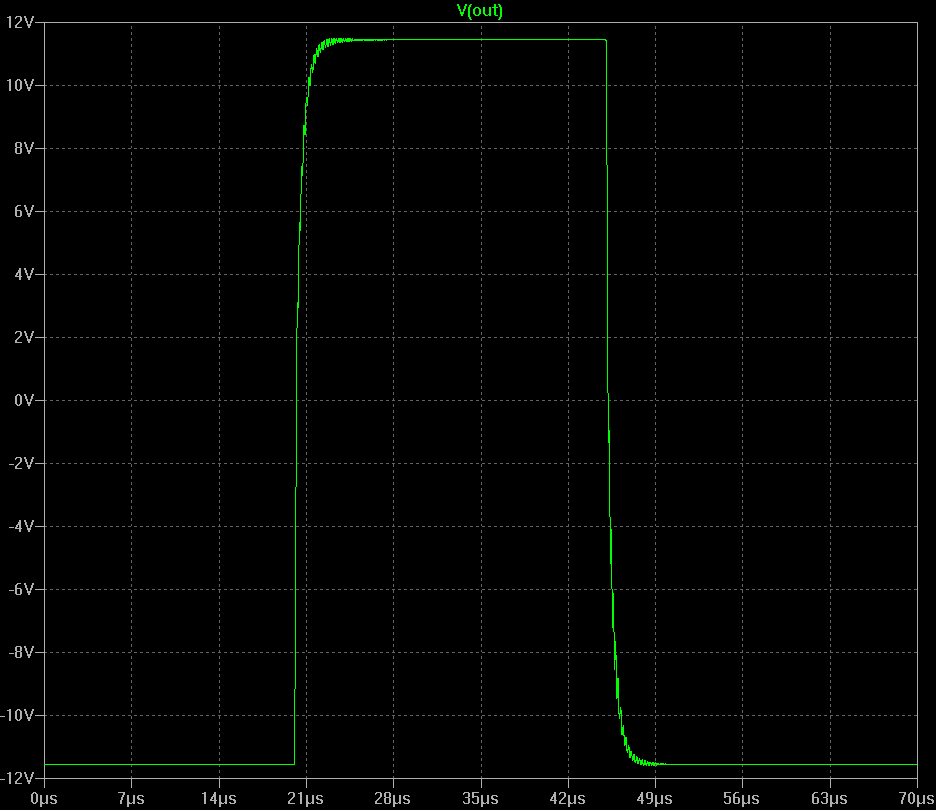Click the 49µs time axis label

coord(655,799)
